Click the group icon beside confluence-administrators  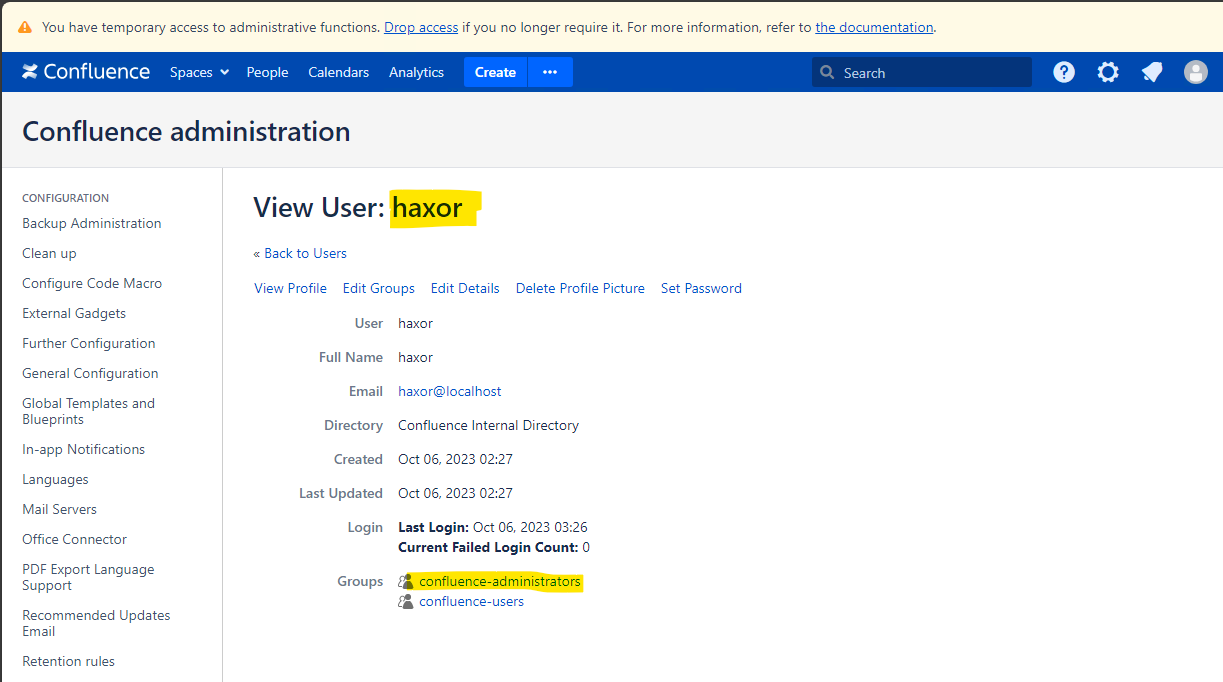pyautogui.click(x=406, y=581)
